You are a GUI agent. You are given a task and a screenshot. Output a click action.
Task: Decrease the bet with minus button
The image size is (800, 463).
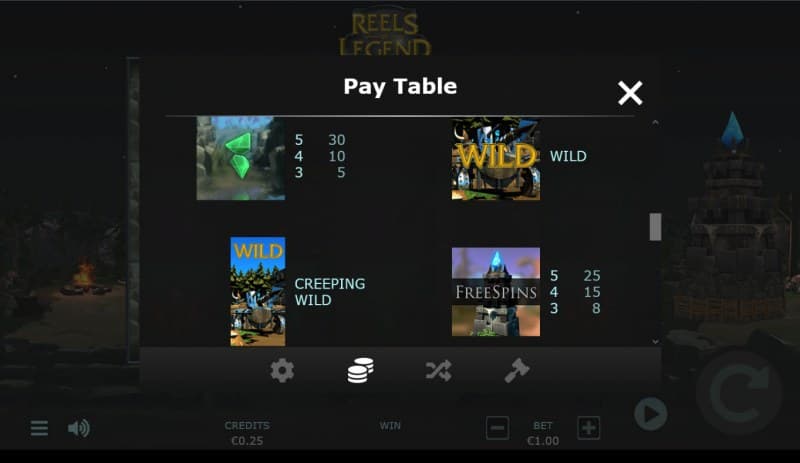click(x=497, y=428)
